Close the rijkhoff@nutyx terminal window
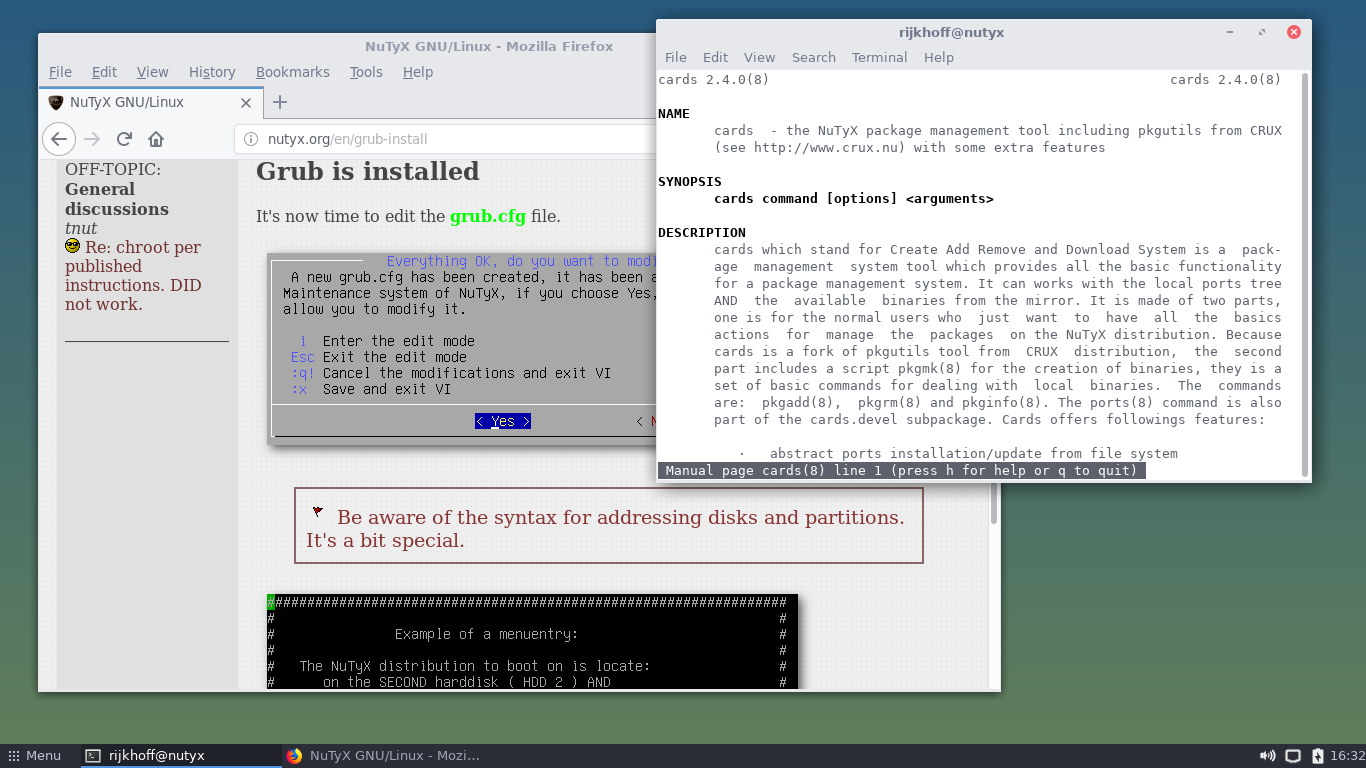 click(1294, 32)
